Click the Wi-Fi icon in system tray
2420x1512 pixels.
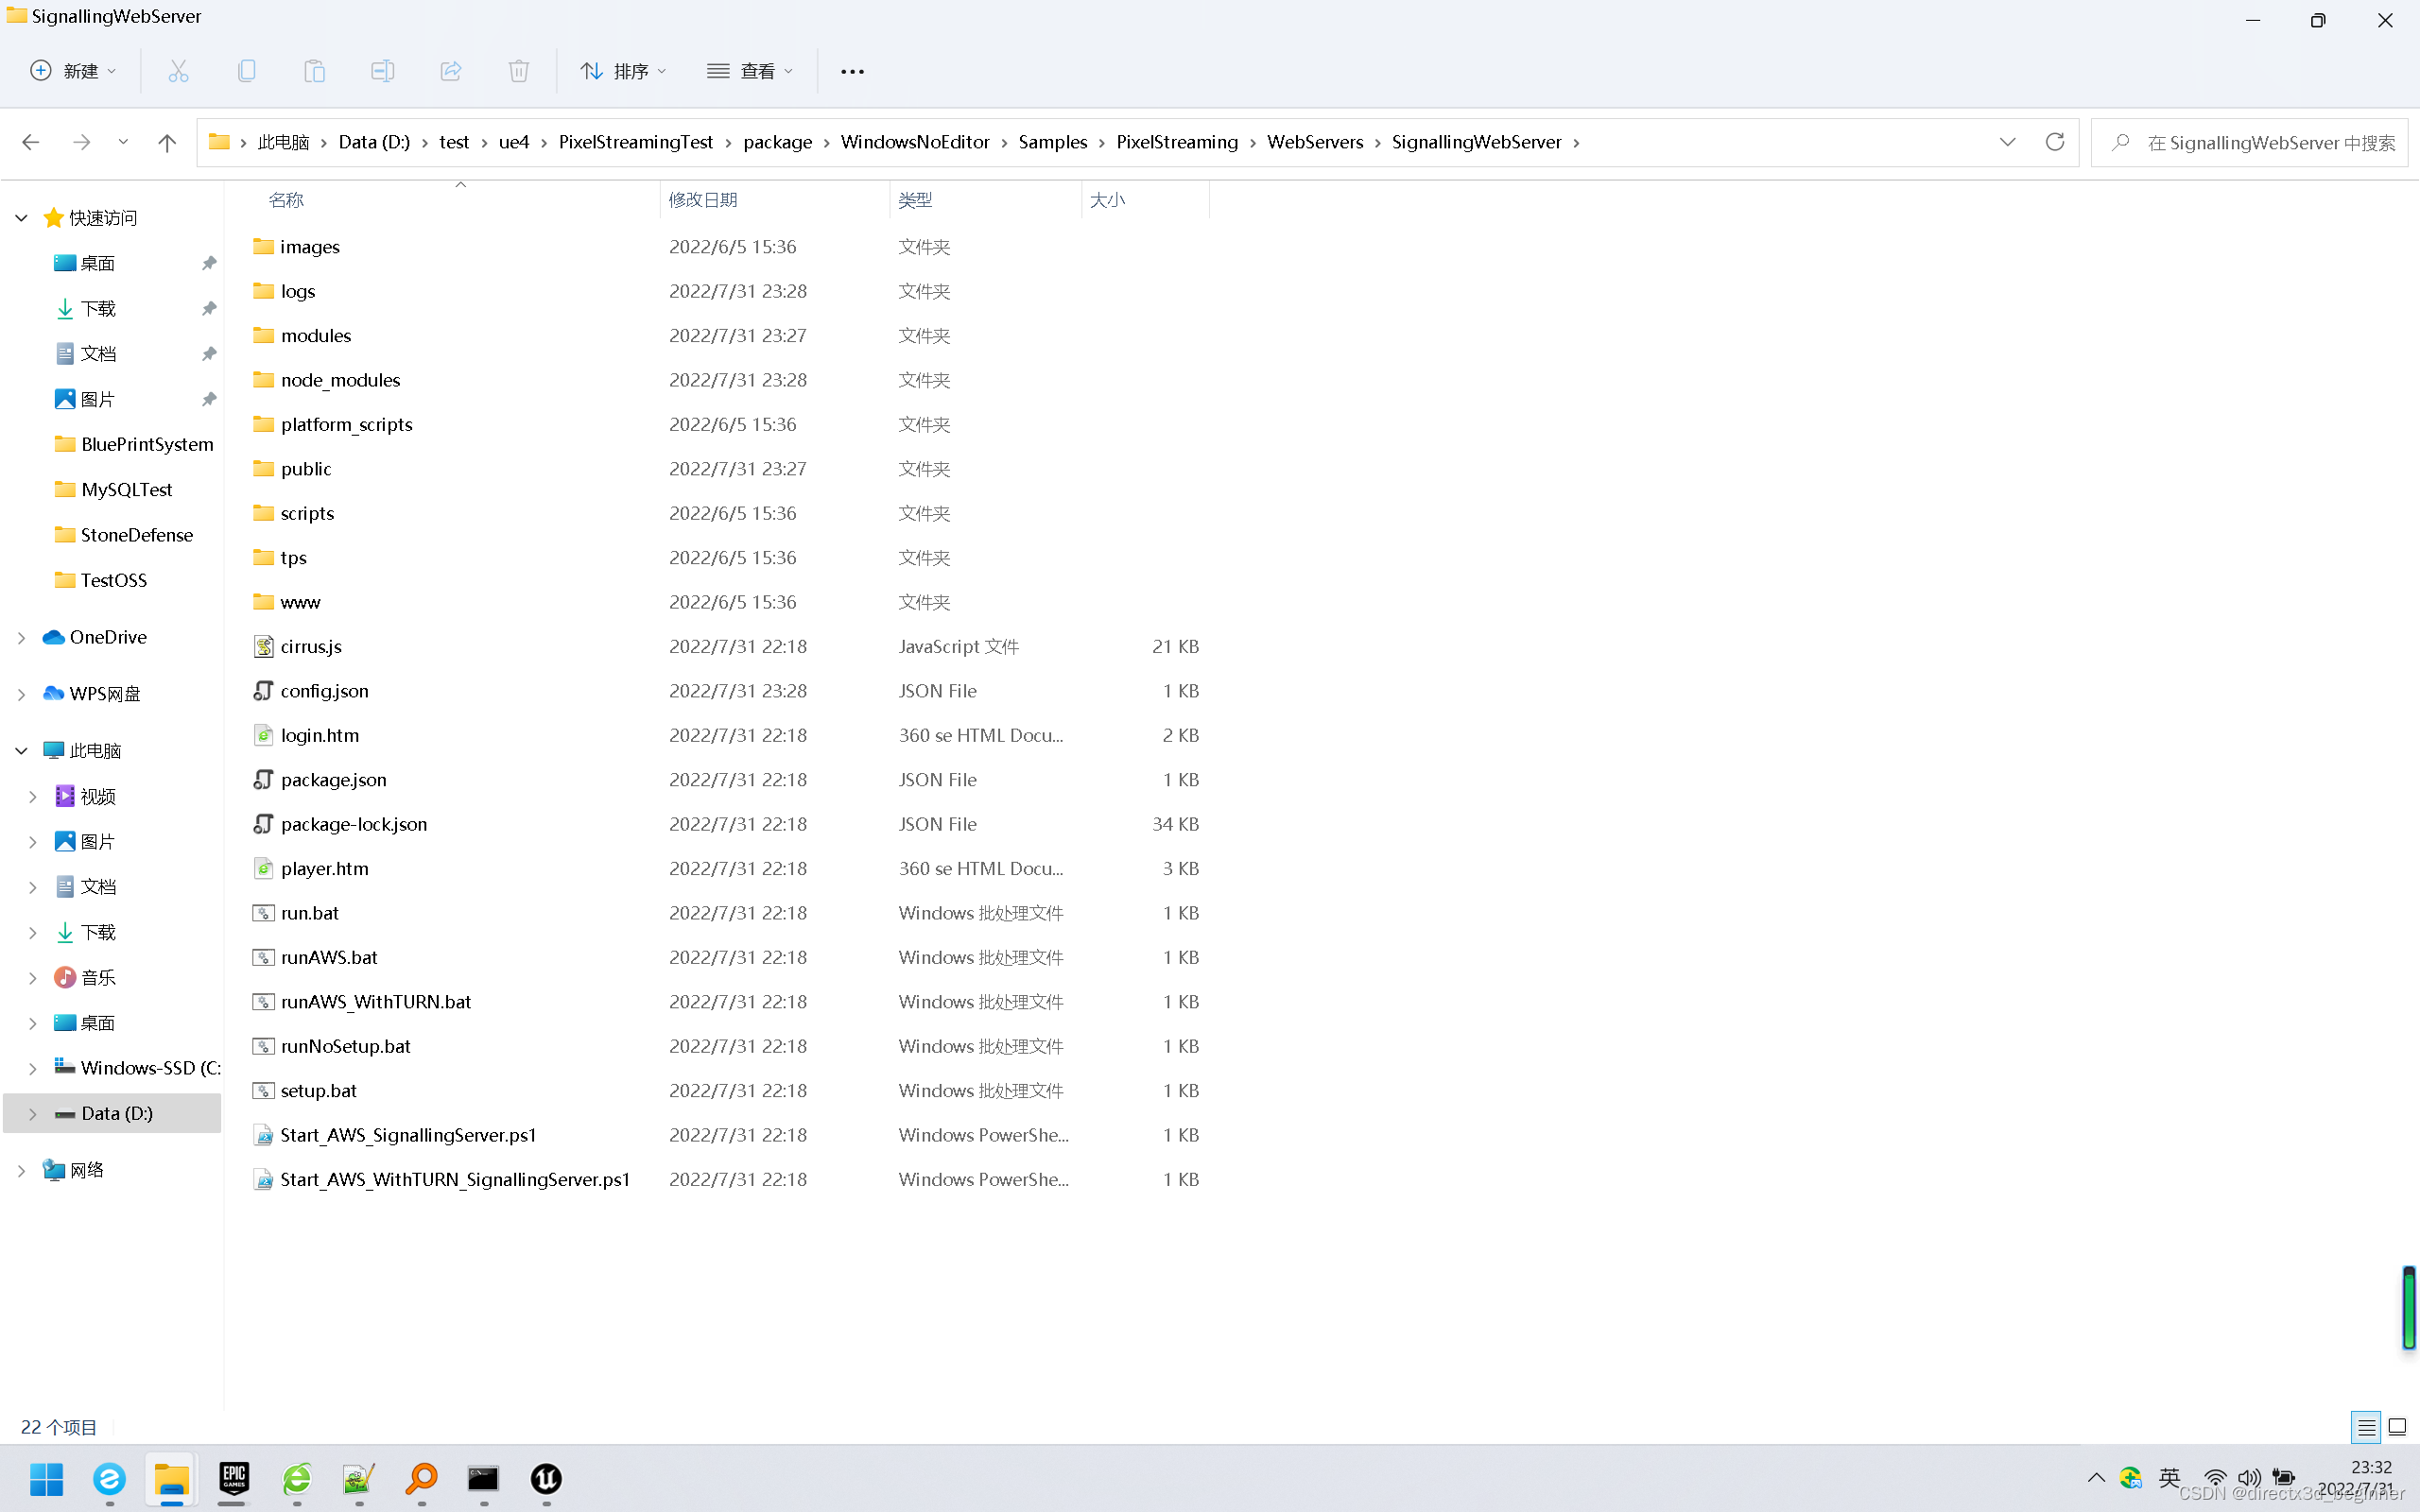[2215, 1478]
